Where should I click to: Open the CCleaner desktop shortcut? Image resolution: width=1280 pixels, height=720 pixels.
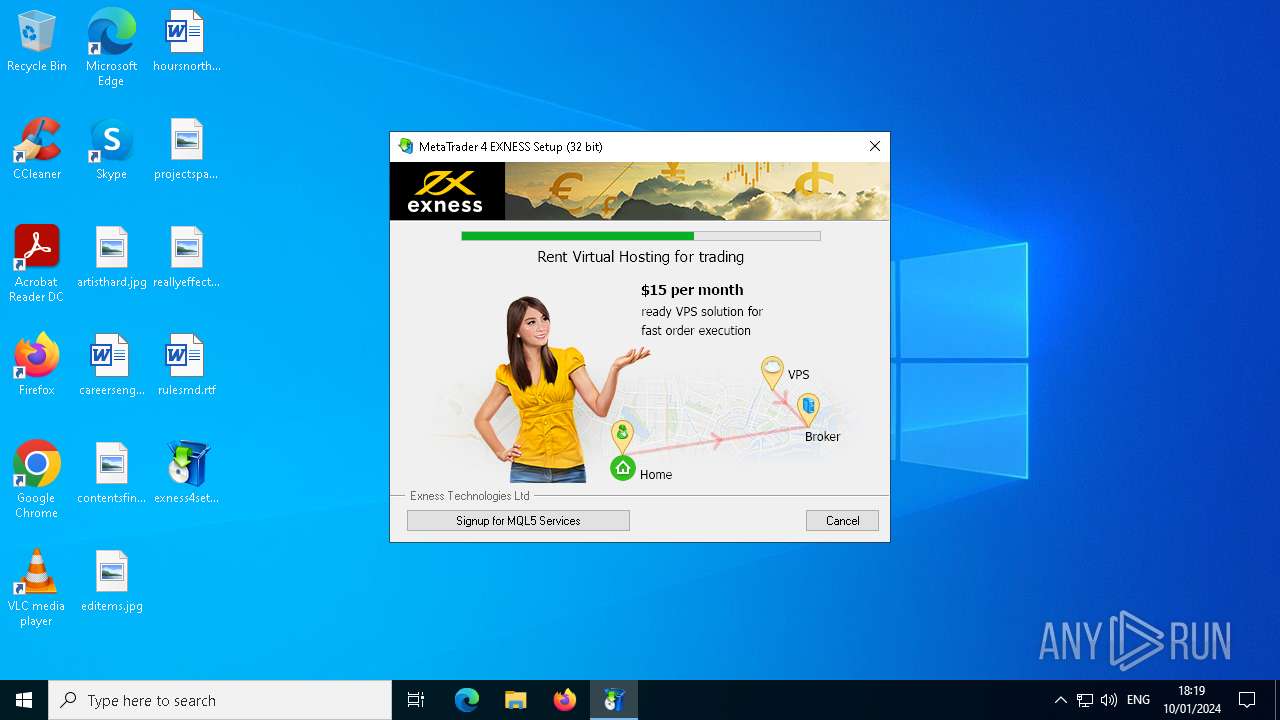coord(37,148)
